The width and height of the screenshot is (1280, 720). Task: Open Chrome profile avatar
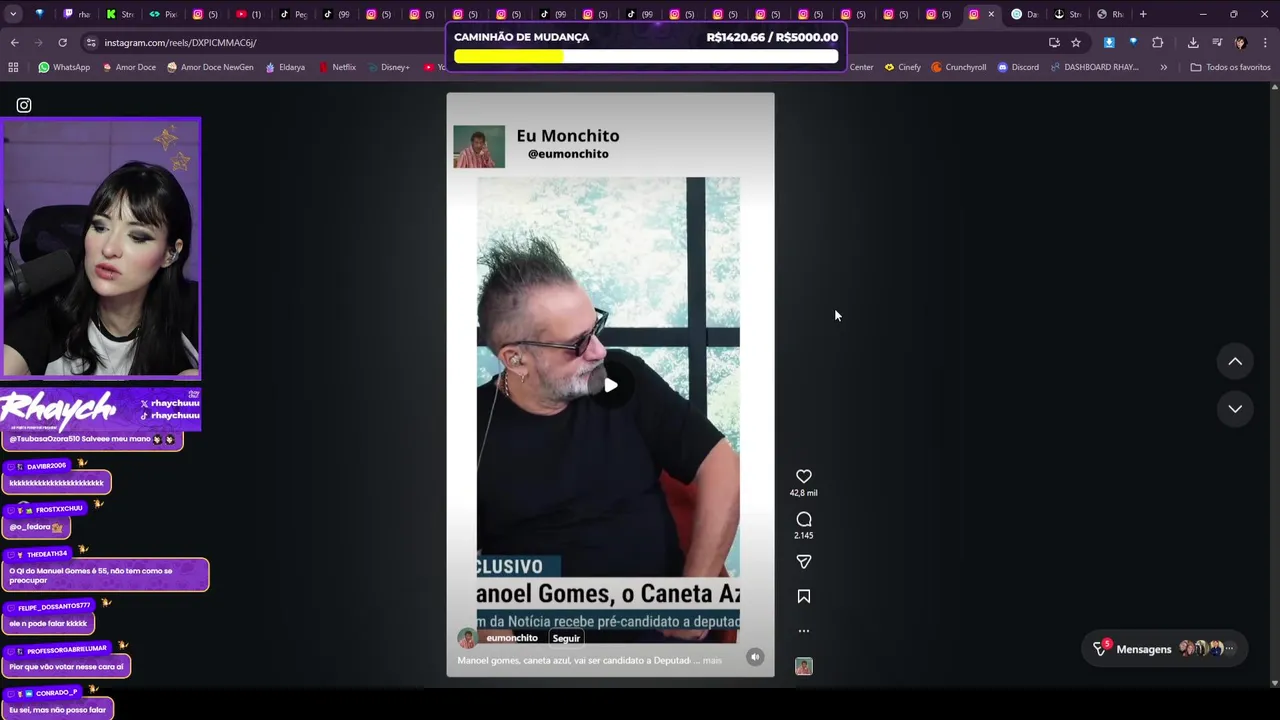[1241, 43]
